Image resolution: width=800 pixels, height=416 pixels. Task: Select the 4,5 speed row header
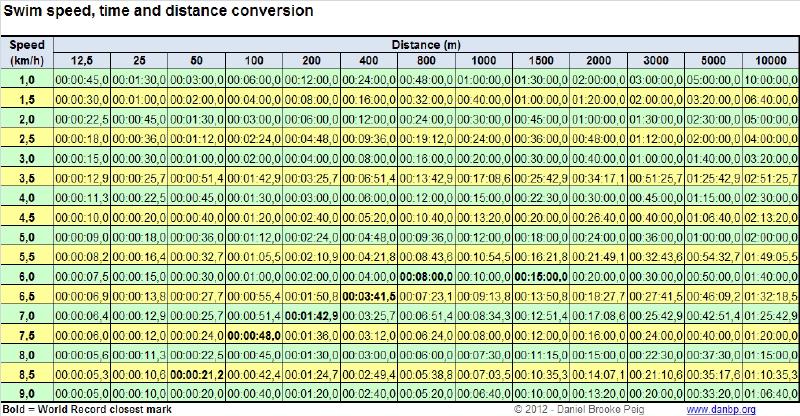[27, 217]
